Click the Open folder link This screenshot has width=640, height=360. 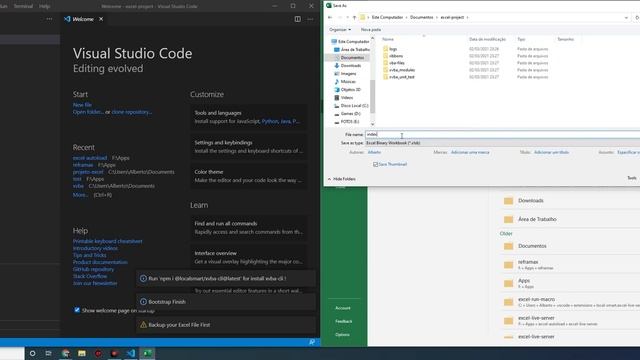click(x=88, y=112)
